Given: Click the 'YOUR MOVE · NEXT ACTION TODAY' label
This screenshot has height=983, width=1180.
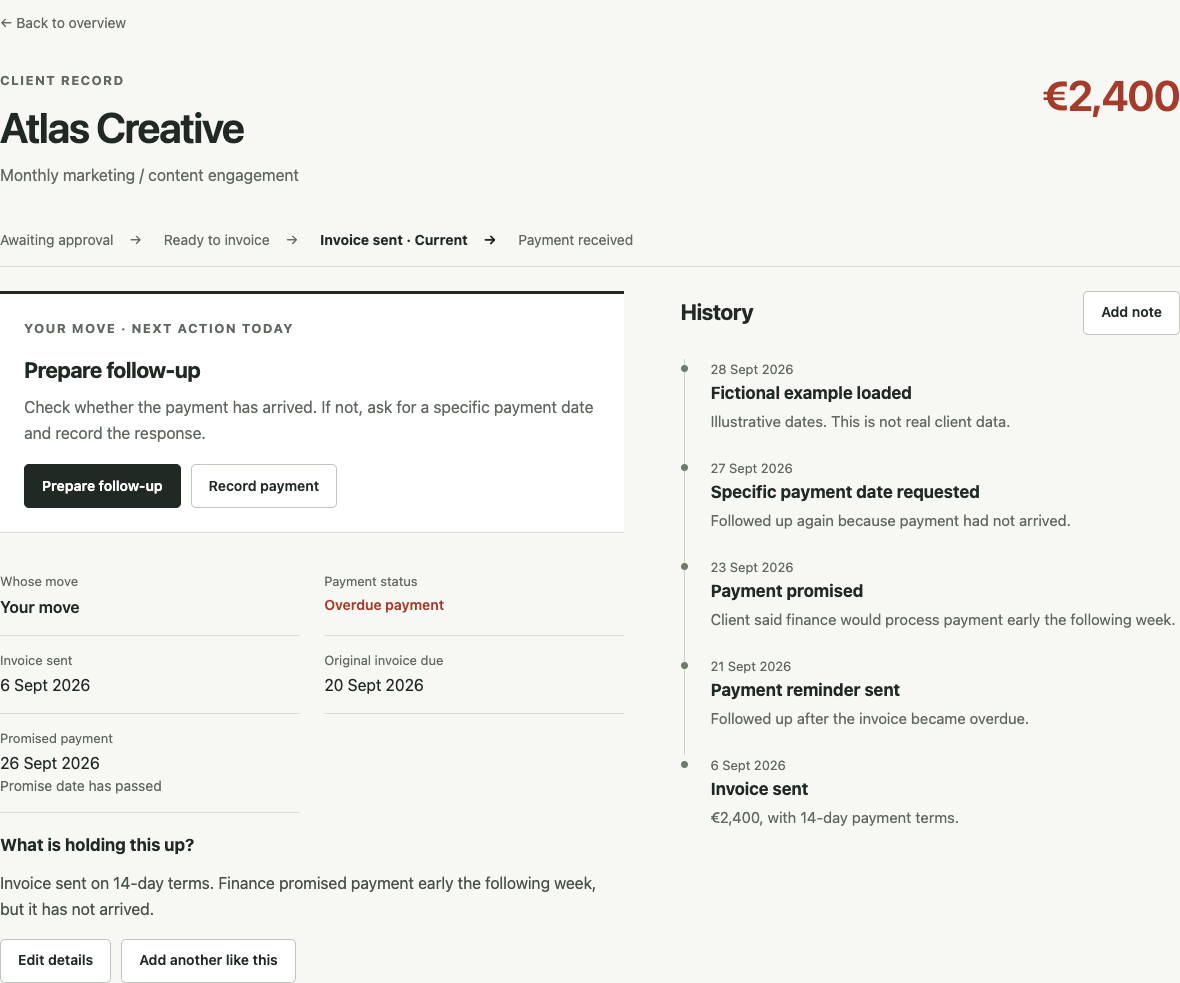Looking at the screenshot, I should pos(158,329).
